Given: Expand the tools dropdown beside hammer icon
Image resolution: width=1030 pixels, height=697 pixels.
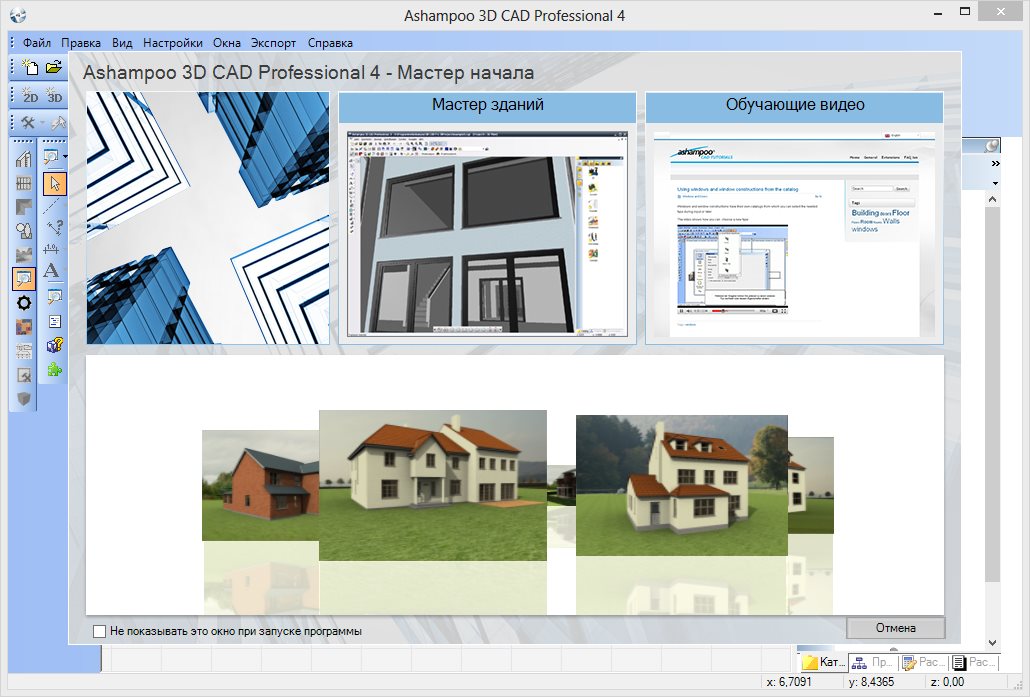Looking at the screenshot, I should [41, 123].
